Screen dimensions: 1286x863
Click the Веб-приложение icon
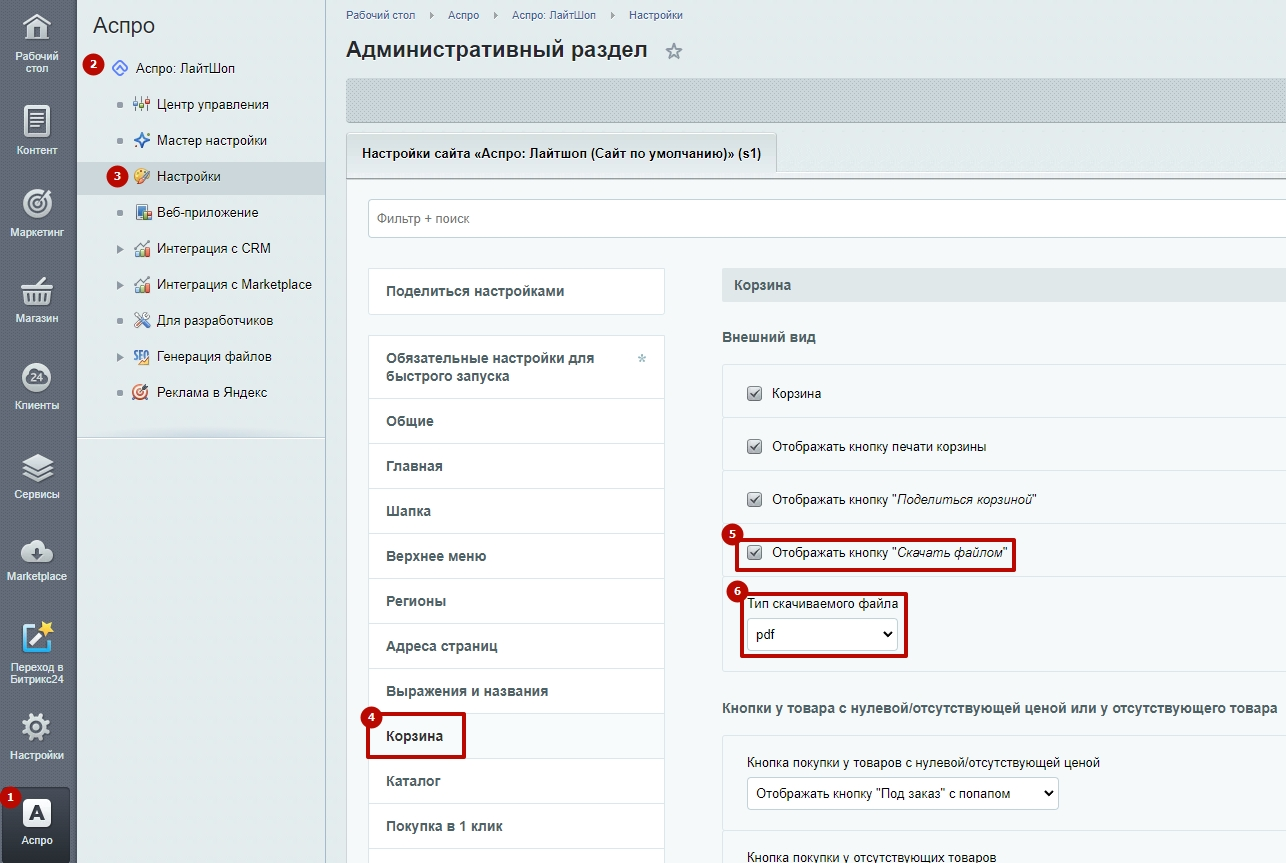pos(141,212)
